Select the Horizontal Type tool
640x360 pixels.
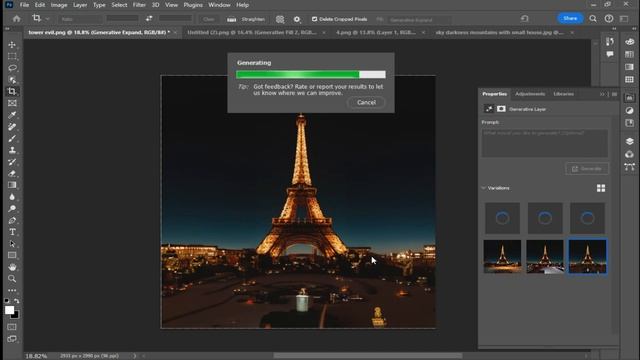click(x=12, y=232)
